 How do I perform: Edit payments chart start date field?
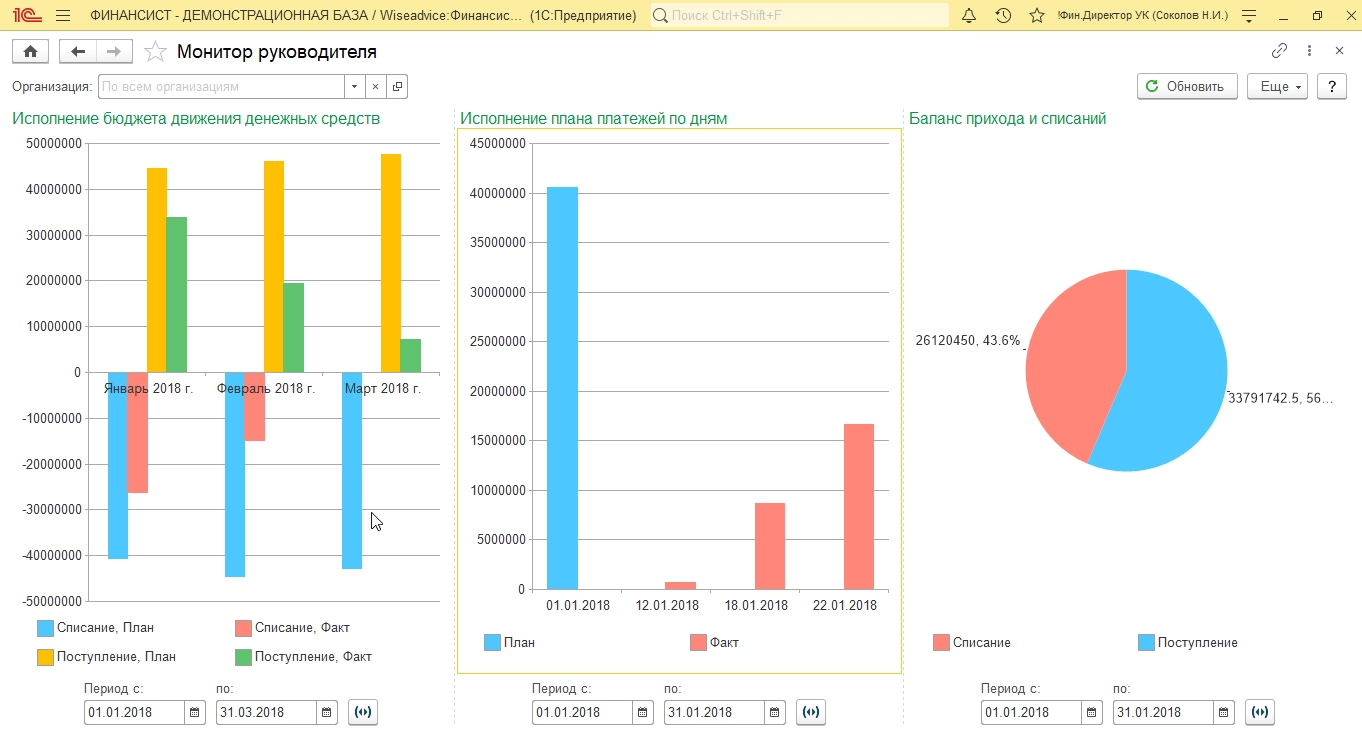click(583, 713)
